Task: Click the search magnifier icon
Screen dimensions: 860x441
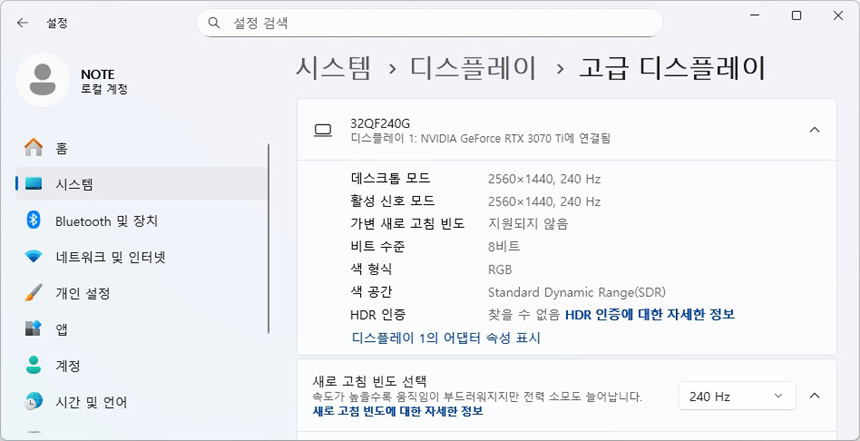Action: pyautogui.click(x=214, y=22)
